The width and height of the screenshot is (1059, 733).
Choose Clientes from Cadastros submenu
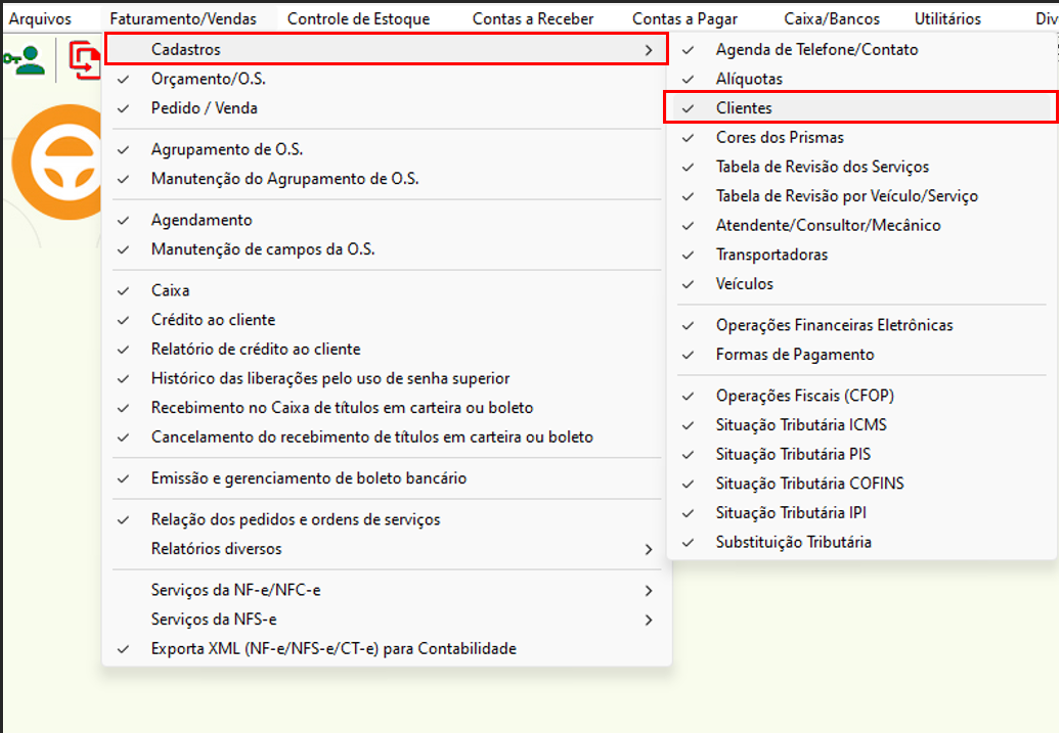point(861,108)
